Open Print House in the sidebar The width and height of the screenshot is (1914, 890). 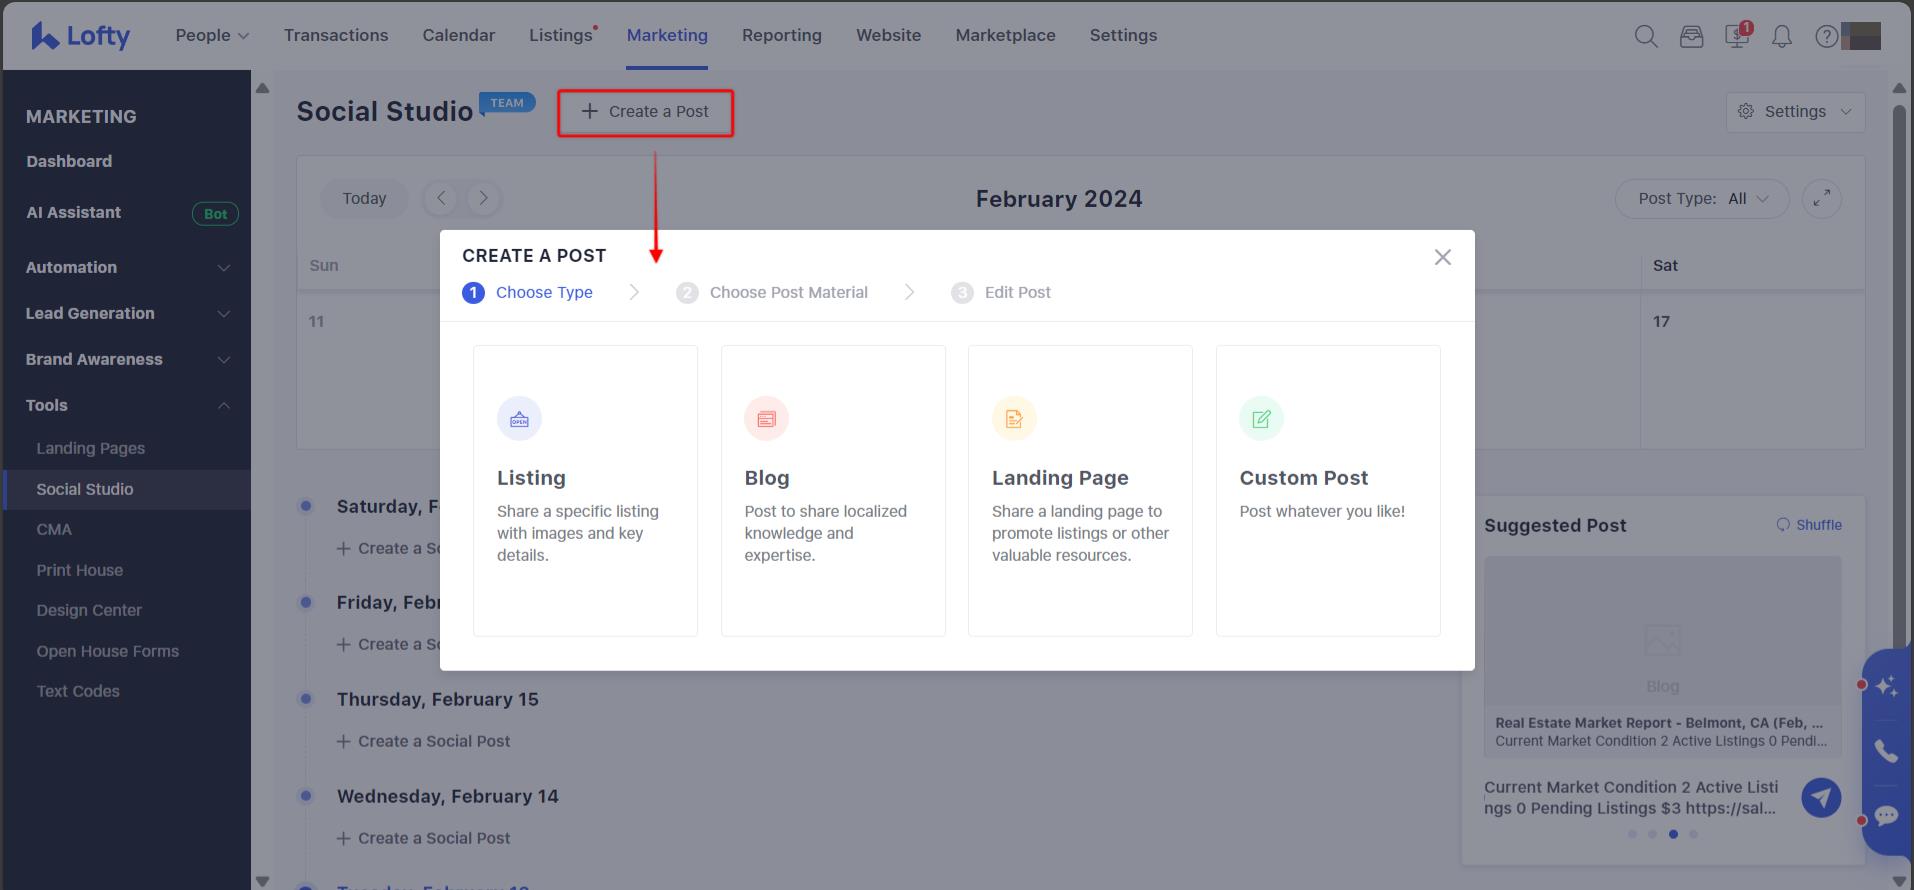coord(80,570)
